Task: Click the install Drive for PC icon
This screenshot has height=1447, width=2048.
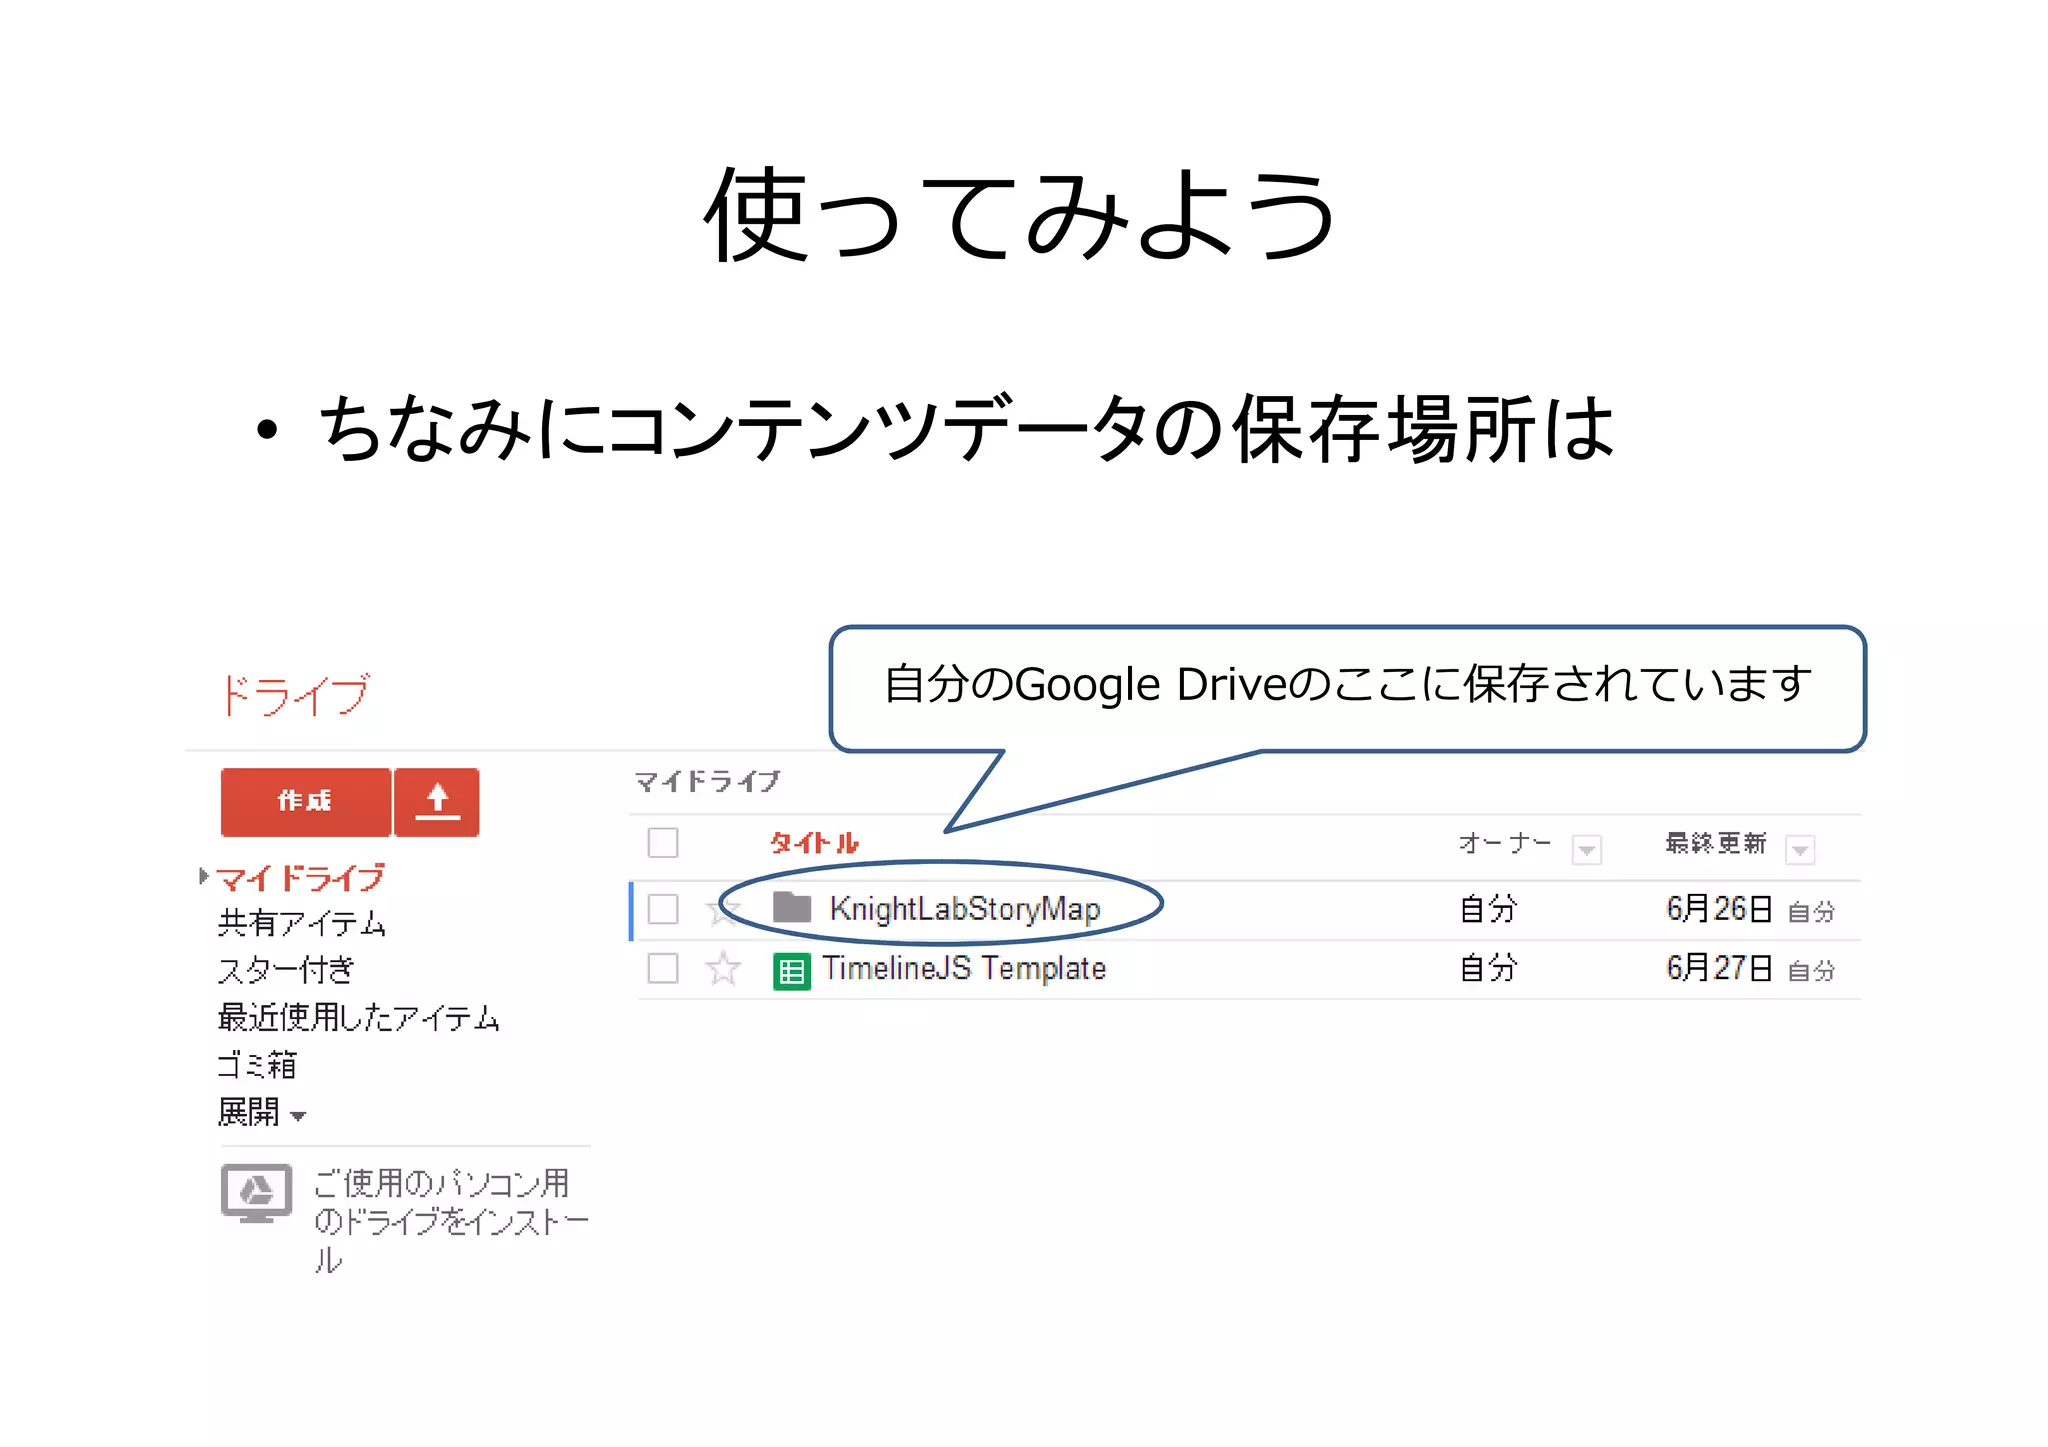Action: click(257, 1193)
